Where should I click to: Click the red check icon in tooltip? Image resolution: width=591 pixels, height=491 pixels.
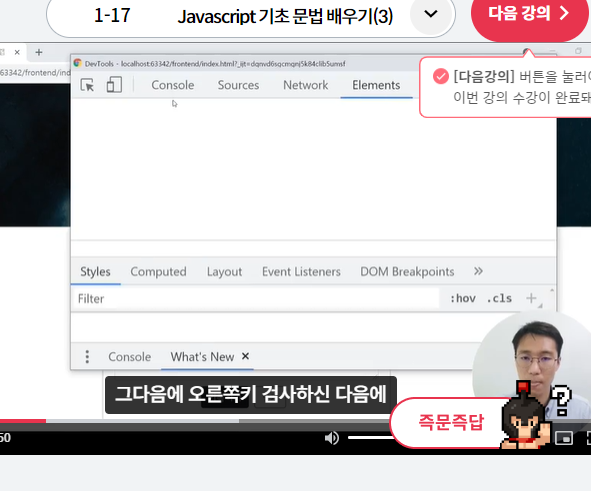[441, 76]
